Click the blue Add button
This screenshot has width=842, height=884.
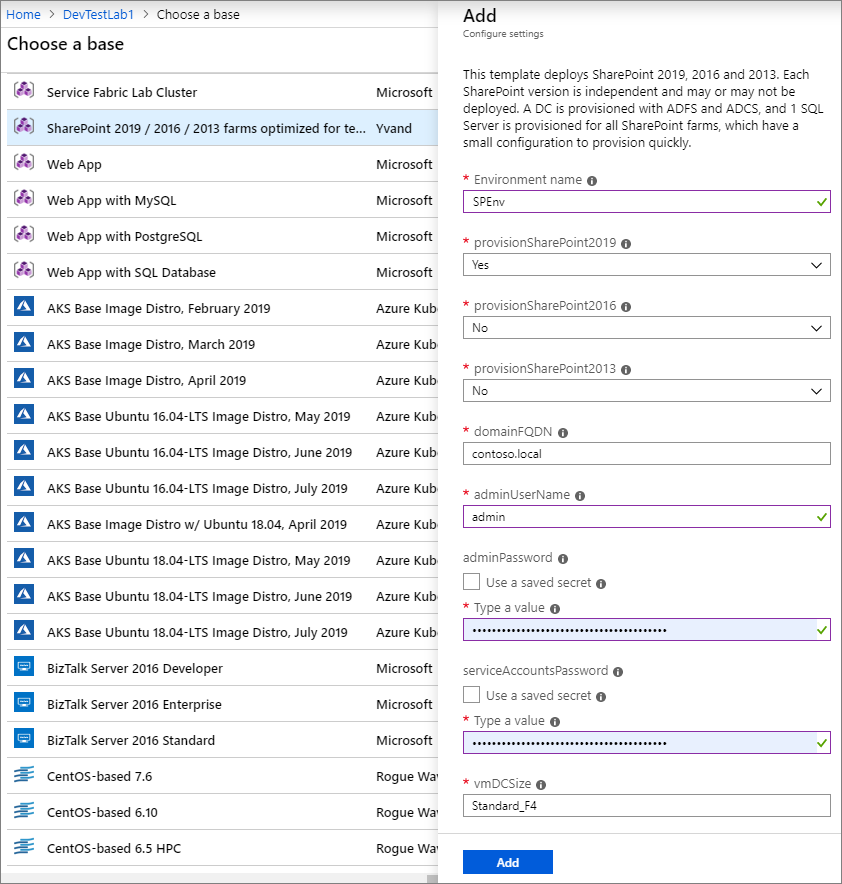point(507,862)
